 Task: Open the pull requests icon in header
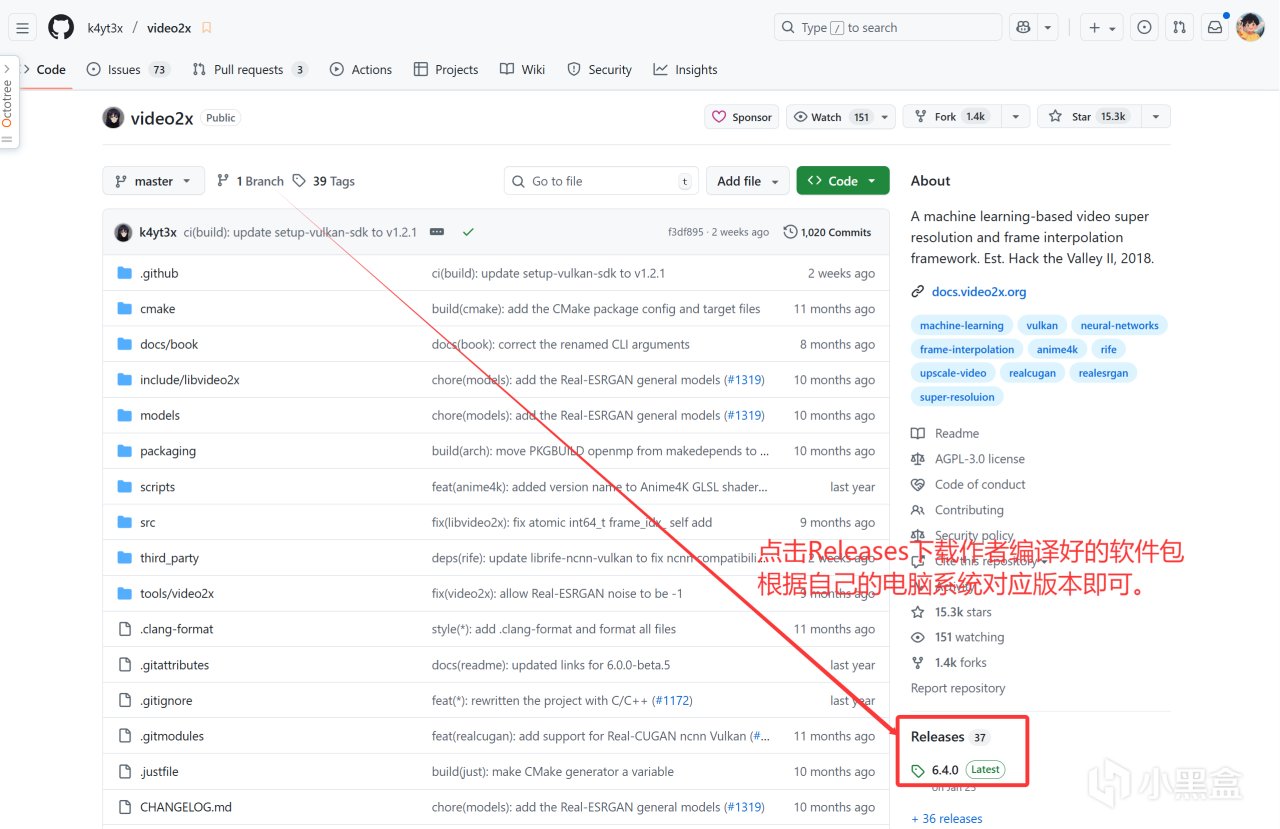pyautogui.click(x=1180, y=28)
